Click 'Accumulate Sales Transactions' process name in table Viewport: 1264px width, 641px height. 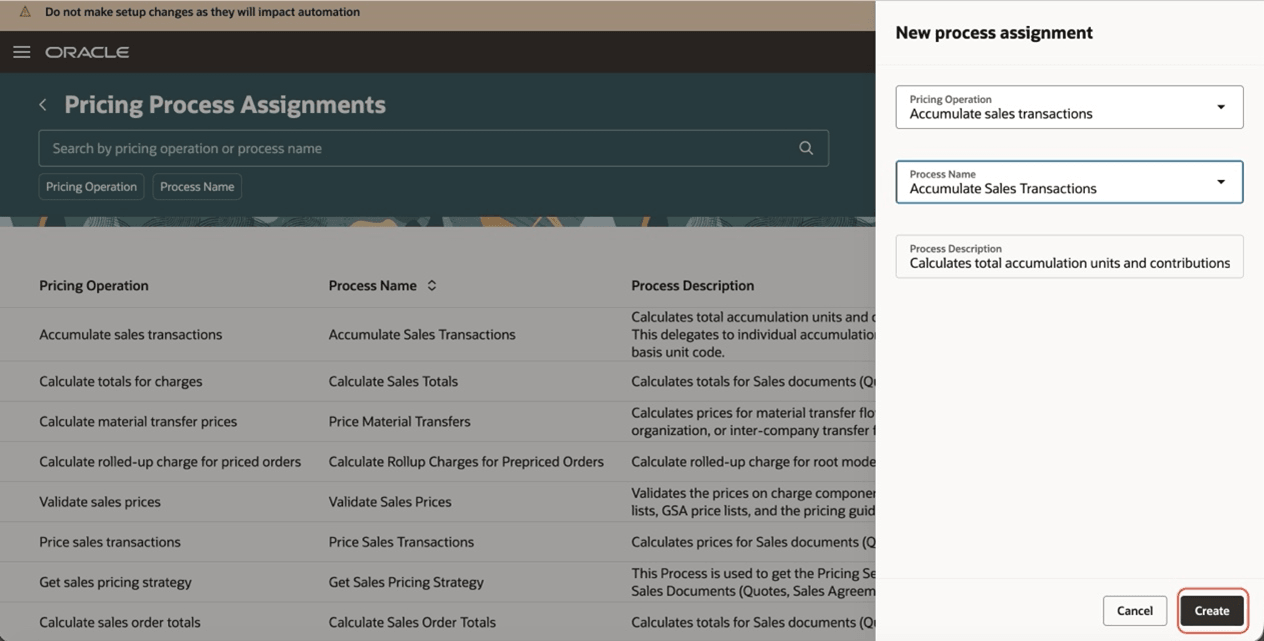pos(422,335)
